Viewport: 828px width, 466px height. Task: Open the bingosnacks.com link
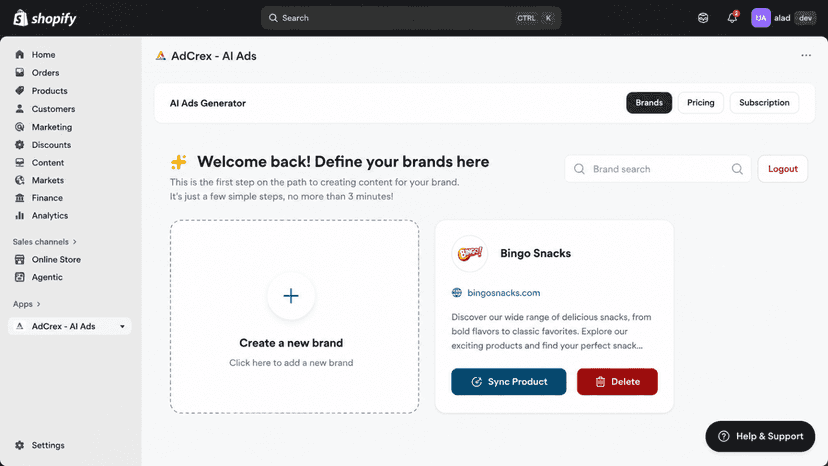[504, 293]
